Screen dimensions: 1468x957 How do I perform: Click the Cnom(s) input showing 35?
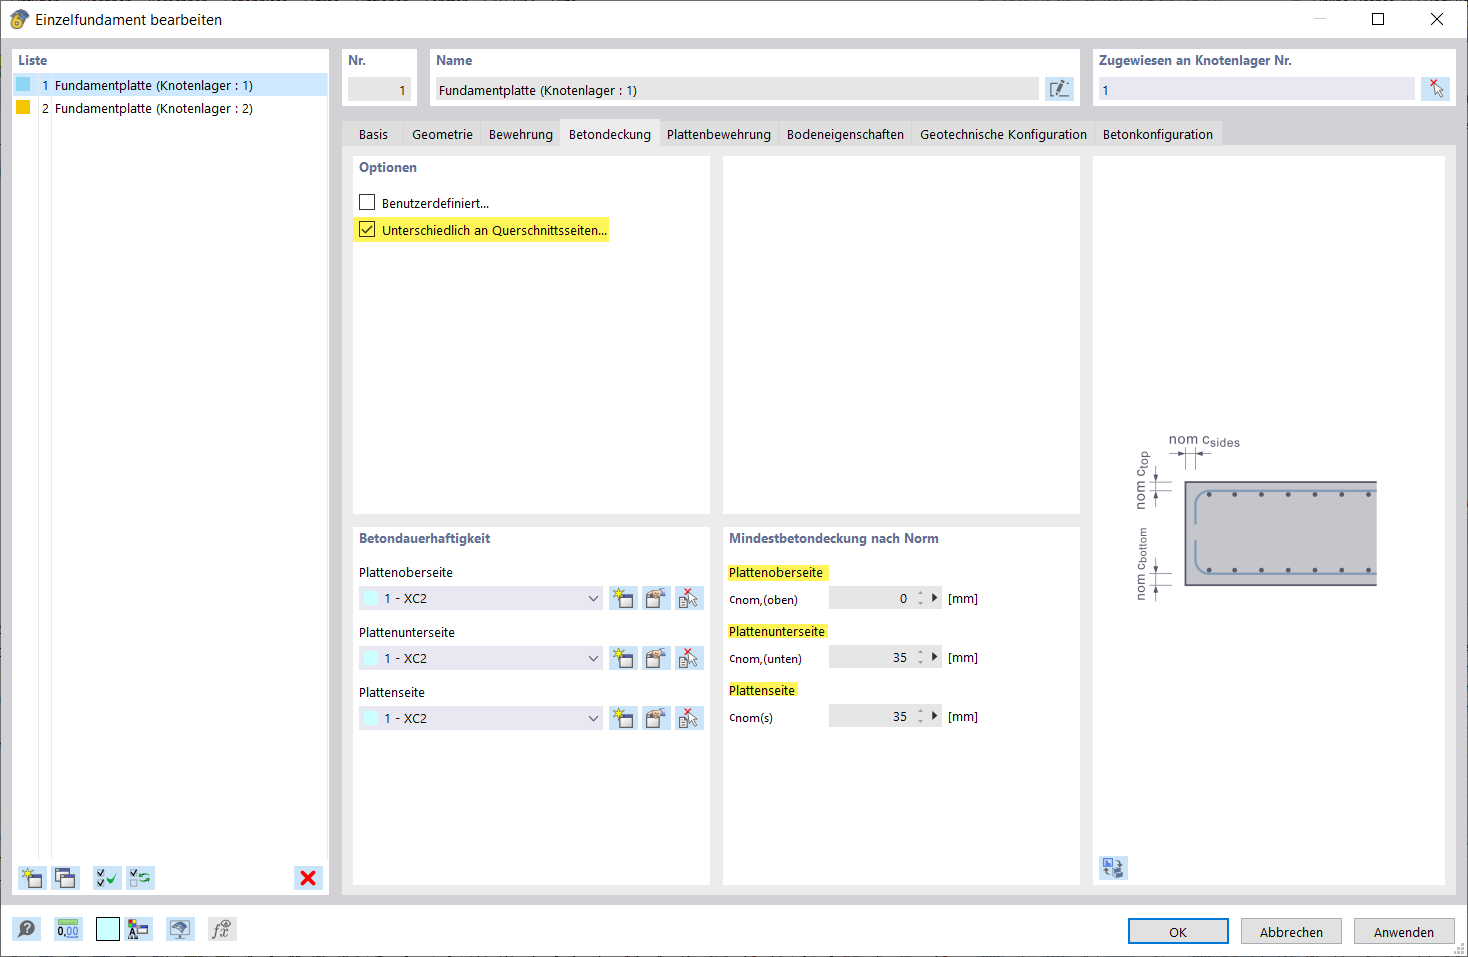coord(871,716)
